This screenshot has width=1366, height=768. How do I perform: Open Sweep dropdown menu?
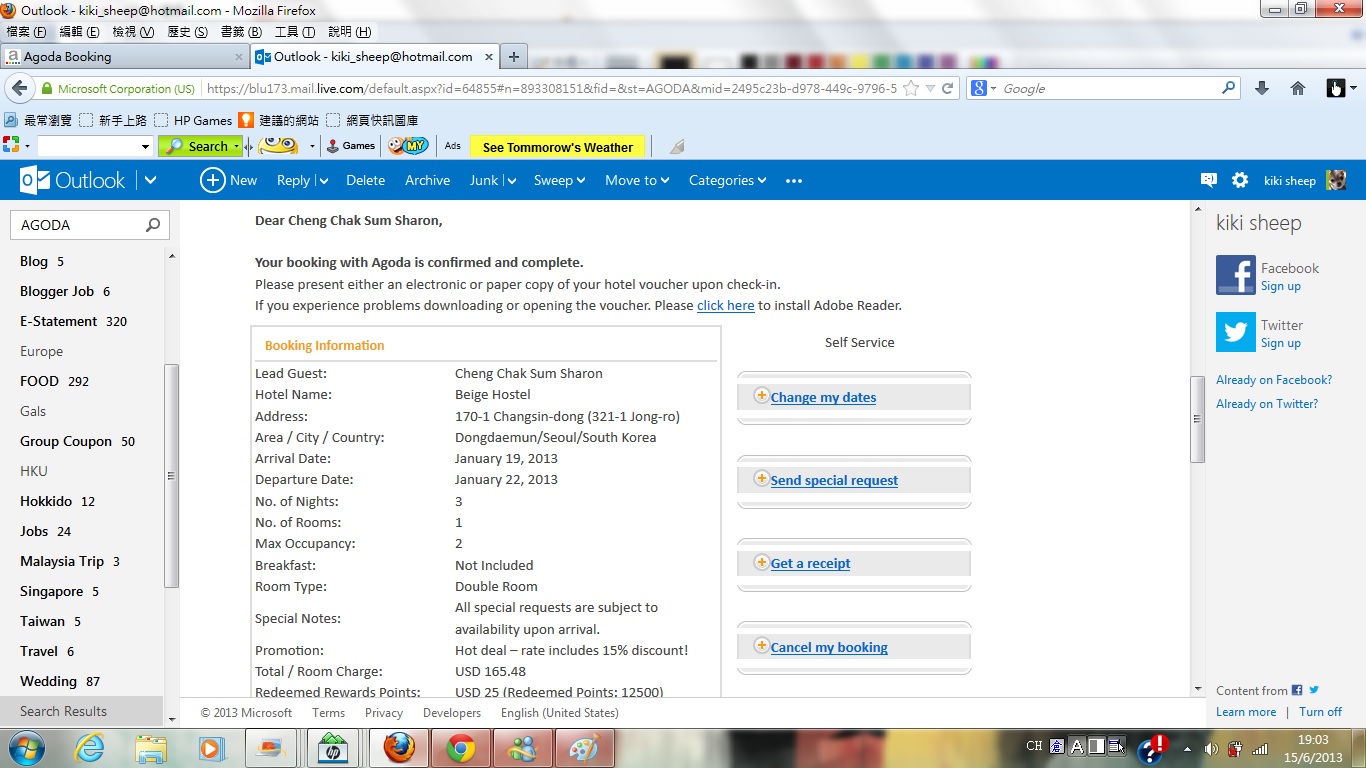tap(559, 180)
